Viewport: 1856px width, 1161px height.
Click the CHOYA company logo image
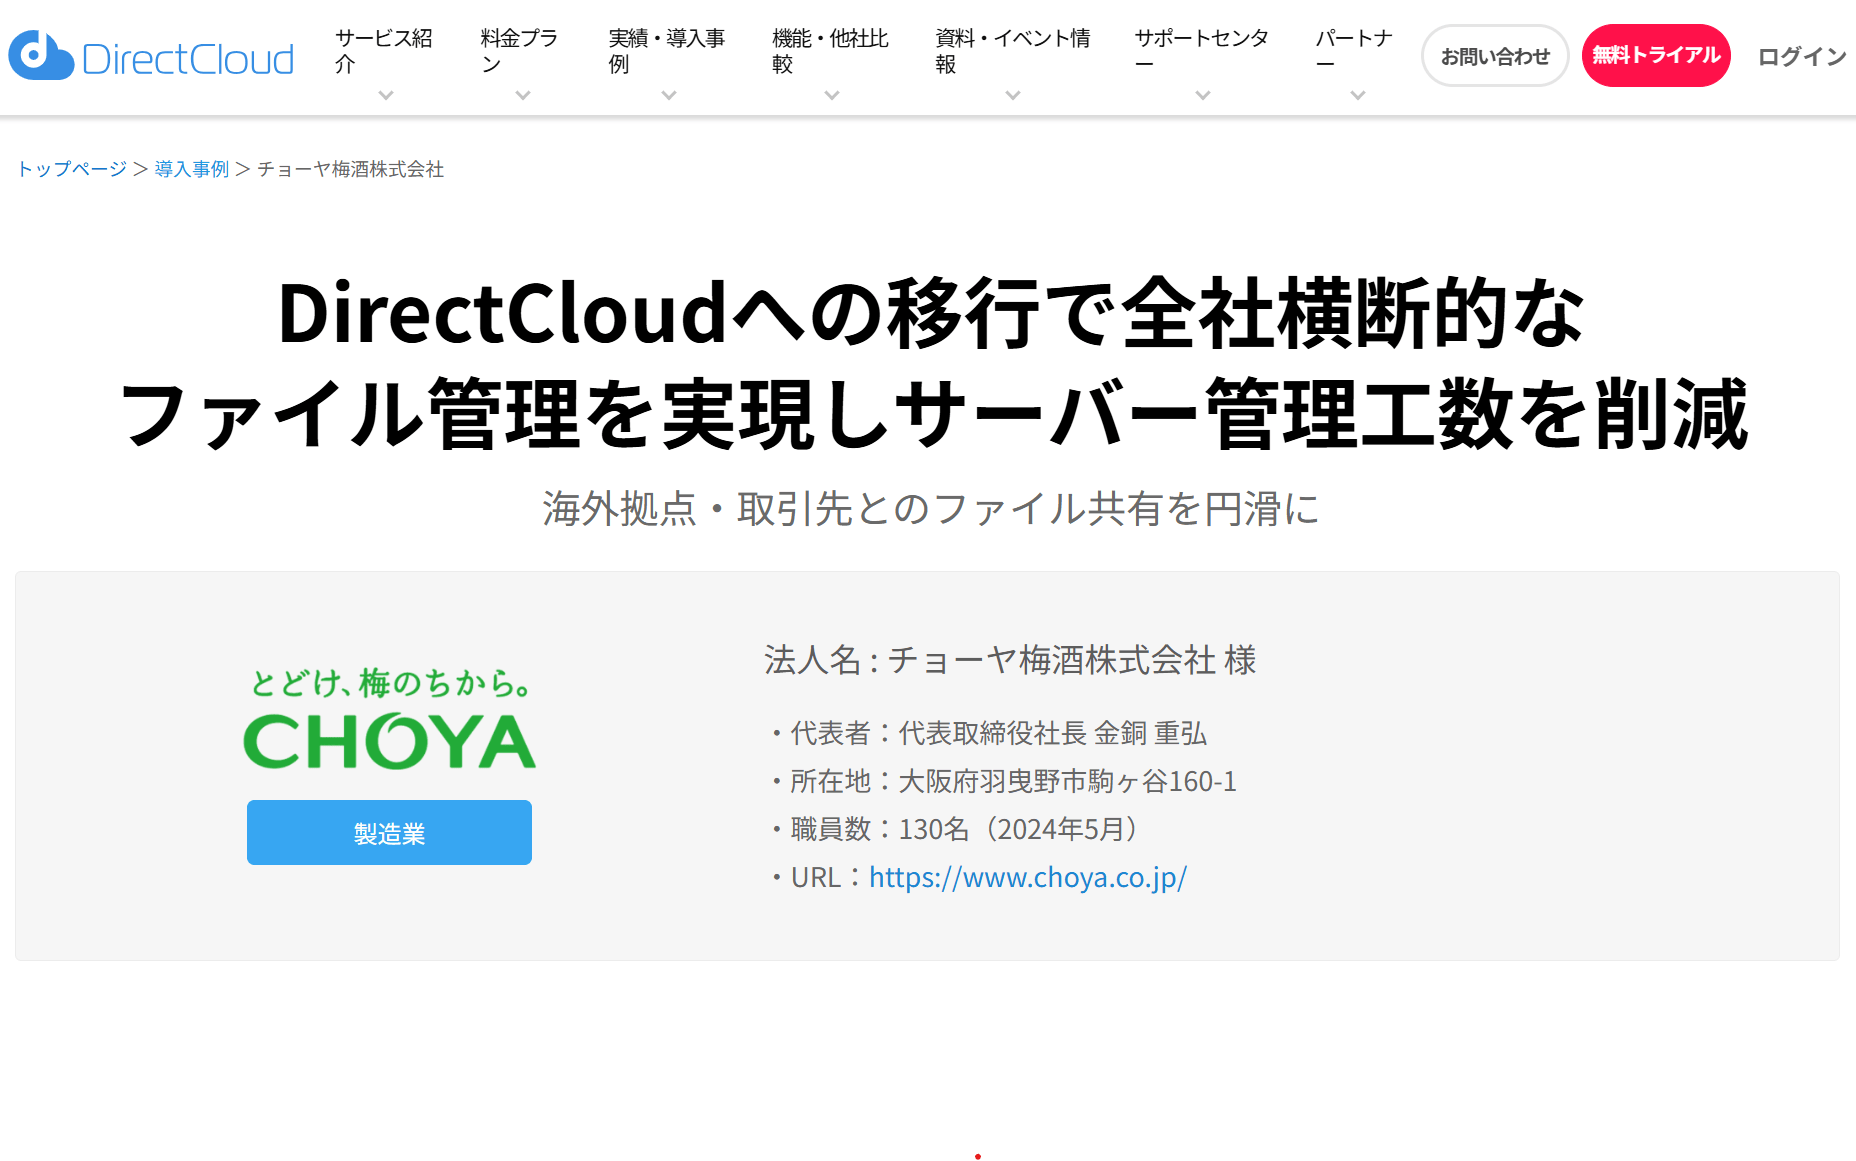389,719
